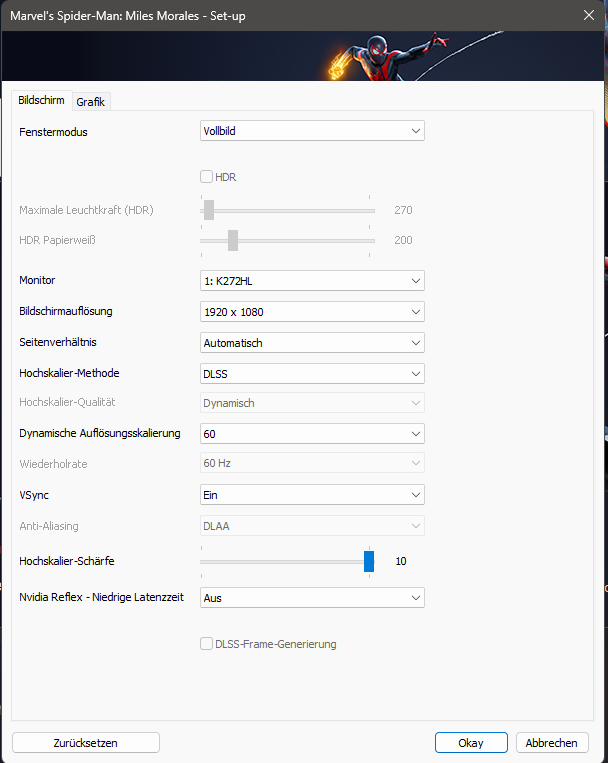Open the VSync dropdown set to Ein
Image resolution: width=608 pixels, height=763 pixels.
(312, 495)
